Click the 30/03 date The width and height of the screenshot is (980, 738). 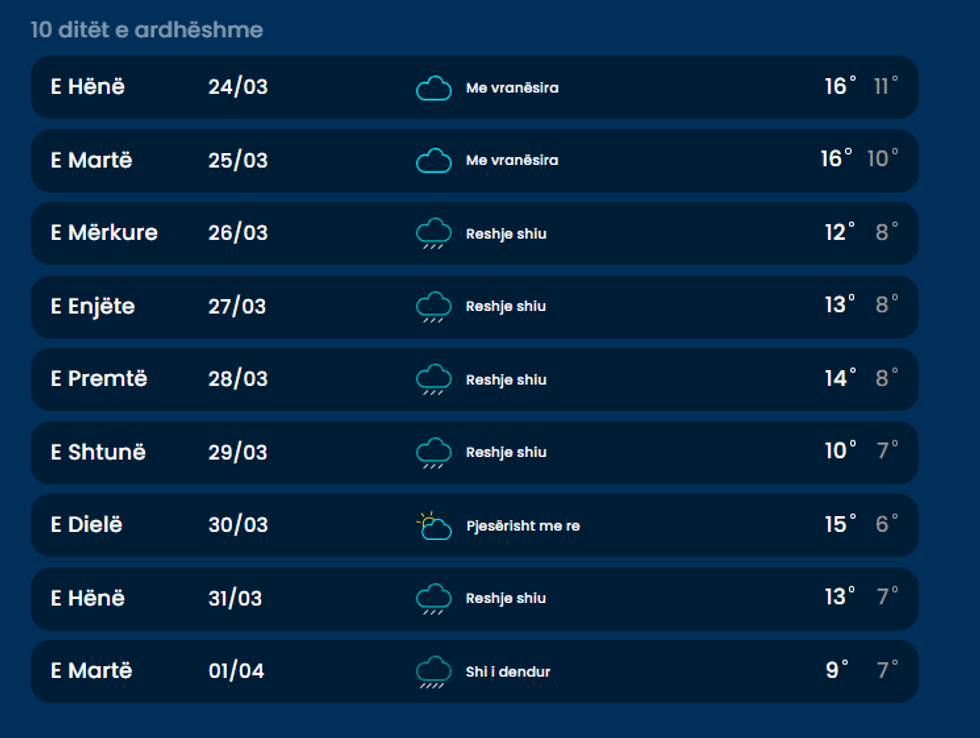(238, 525)
